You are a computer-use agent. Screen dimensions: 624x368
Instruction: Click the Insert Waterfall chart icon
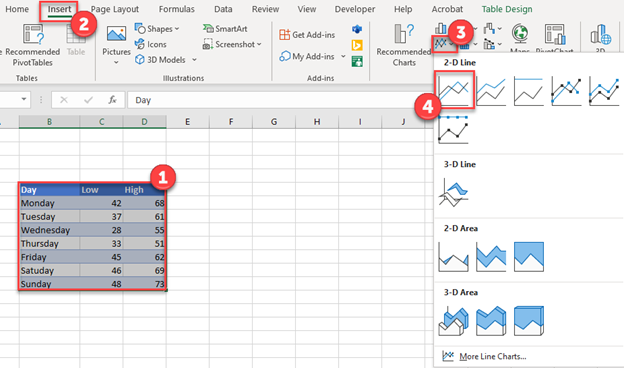[489, 29]
